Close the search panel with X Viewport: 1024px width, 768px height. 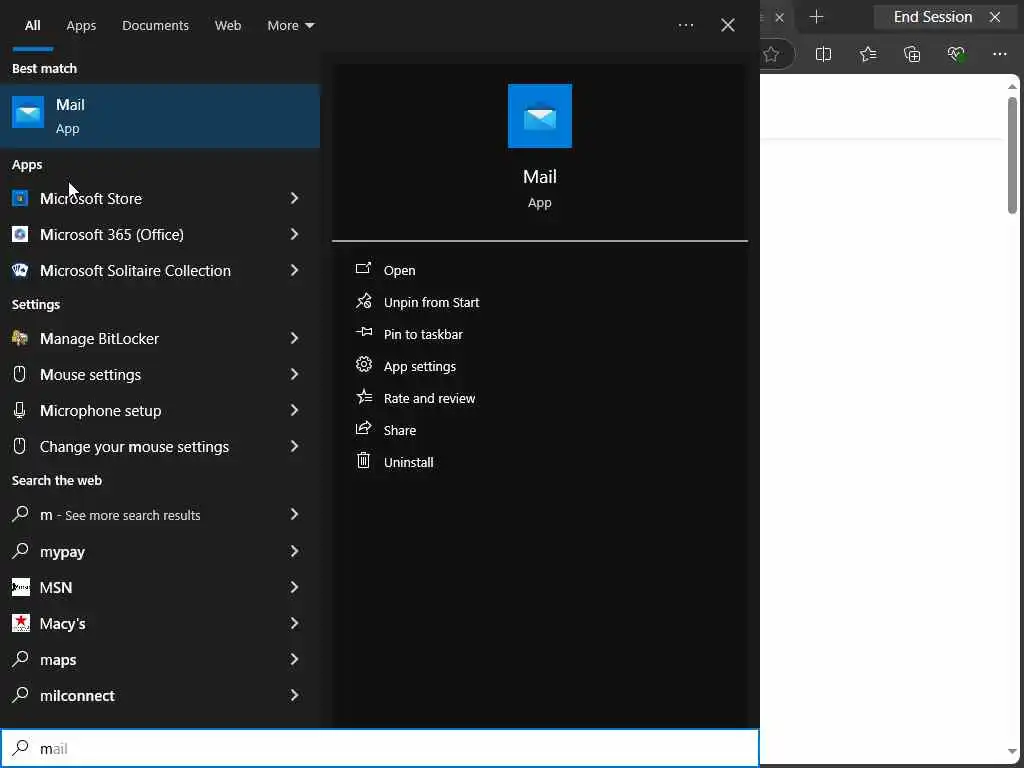click(x=728, y=25)
